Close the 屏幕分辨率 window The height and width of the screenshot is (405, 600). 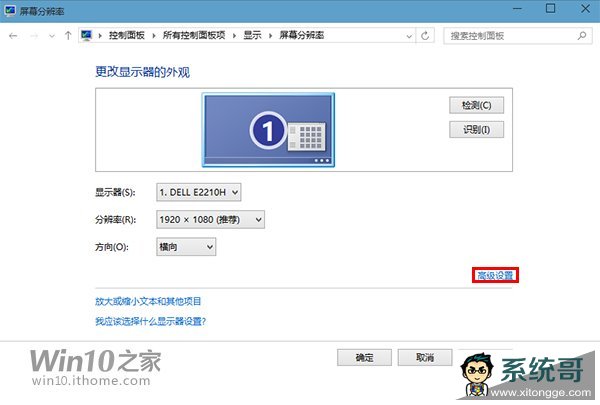(585, 8)
